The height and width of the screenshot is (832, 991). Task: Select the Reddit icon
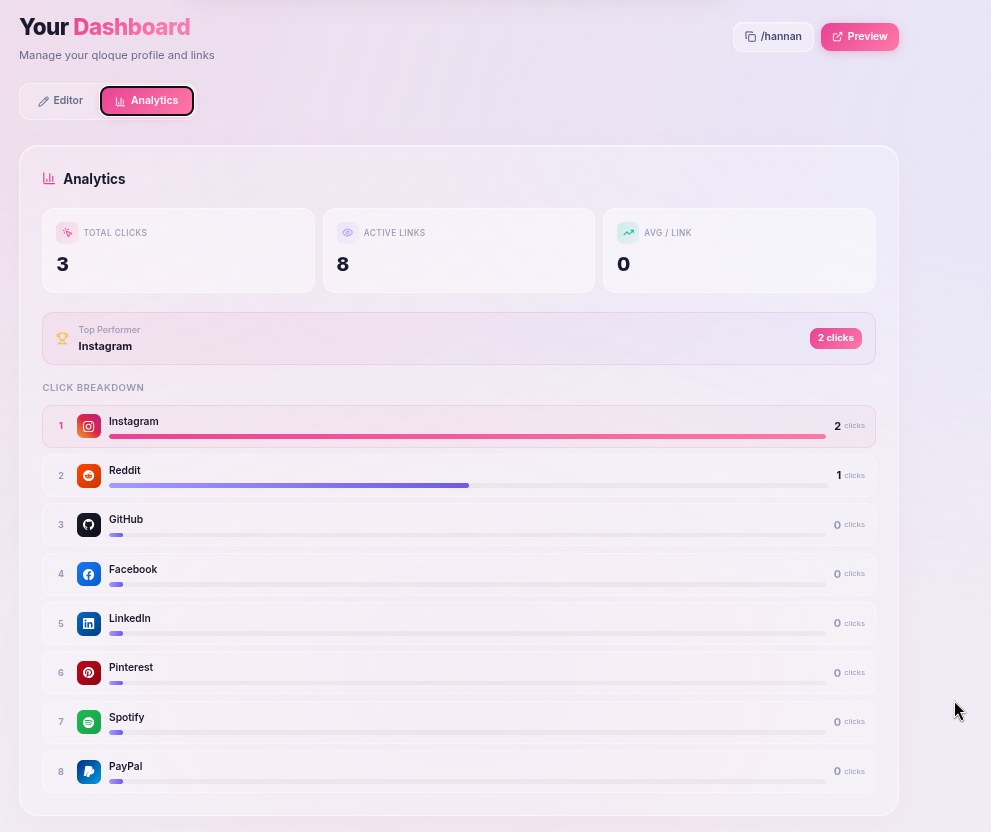(89, 475)
